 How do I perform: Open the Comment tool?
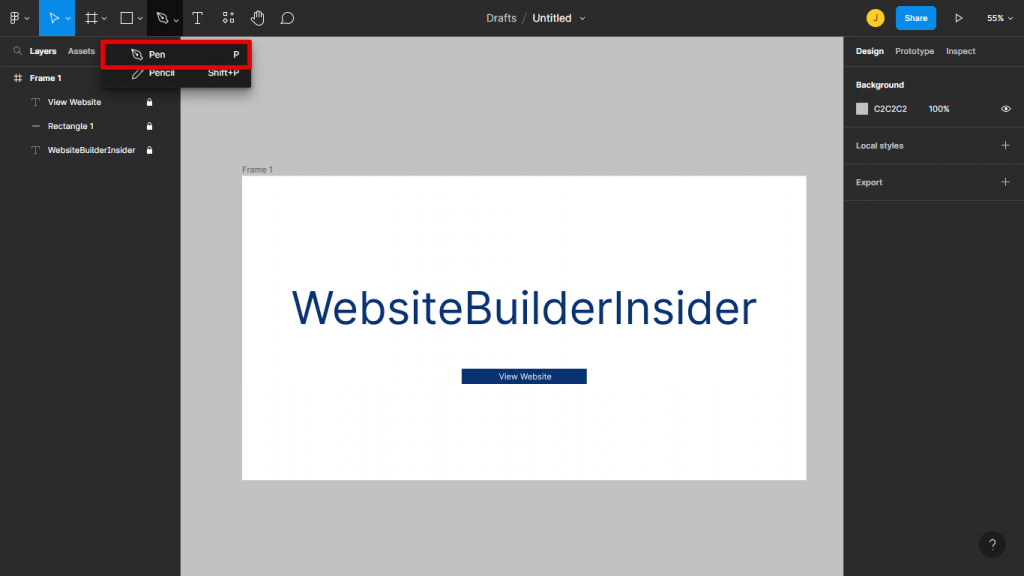(288, 17)
